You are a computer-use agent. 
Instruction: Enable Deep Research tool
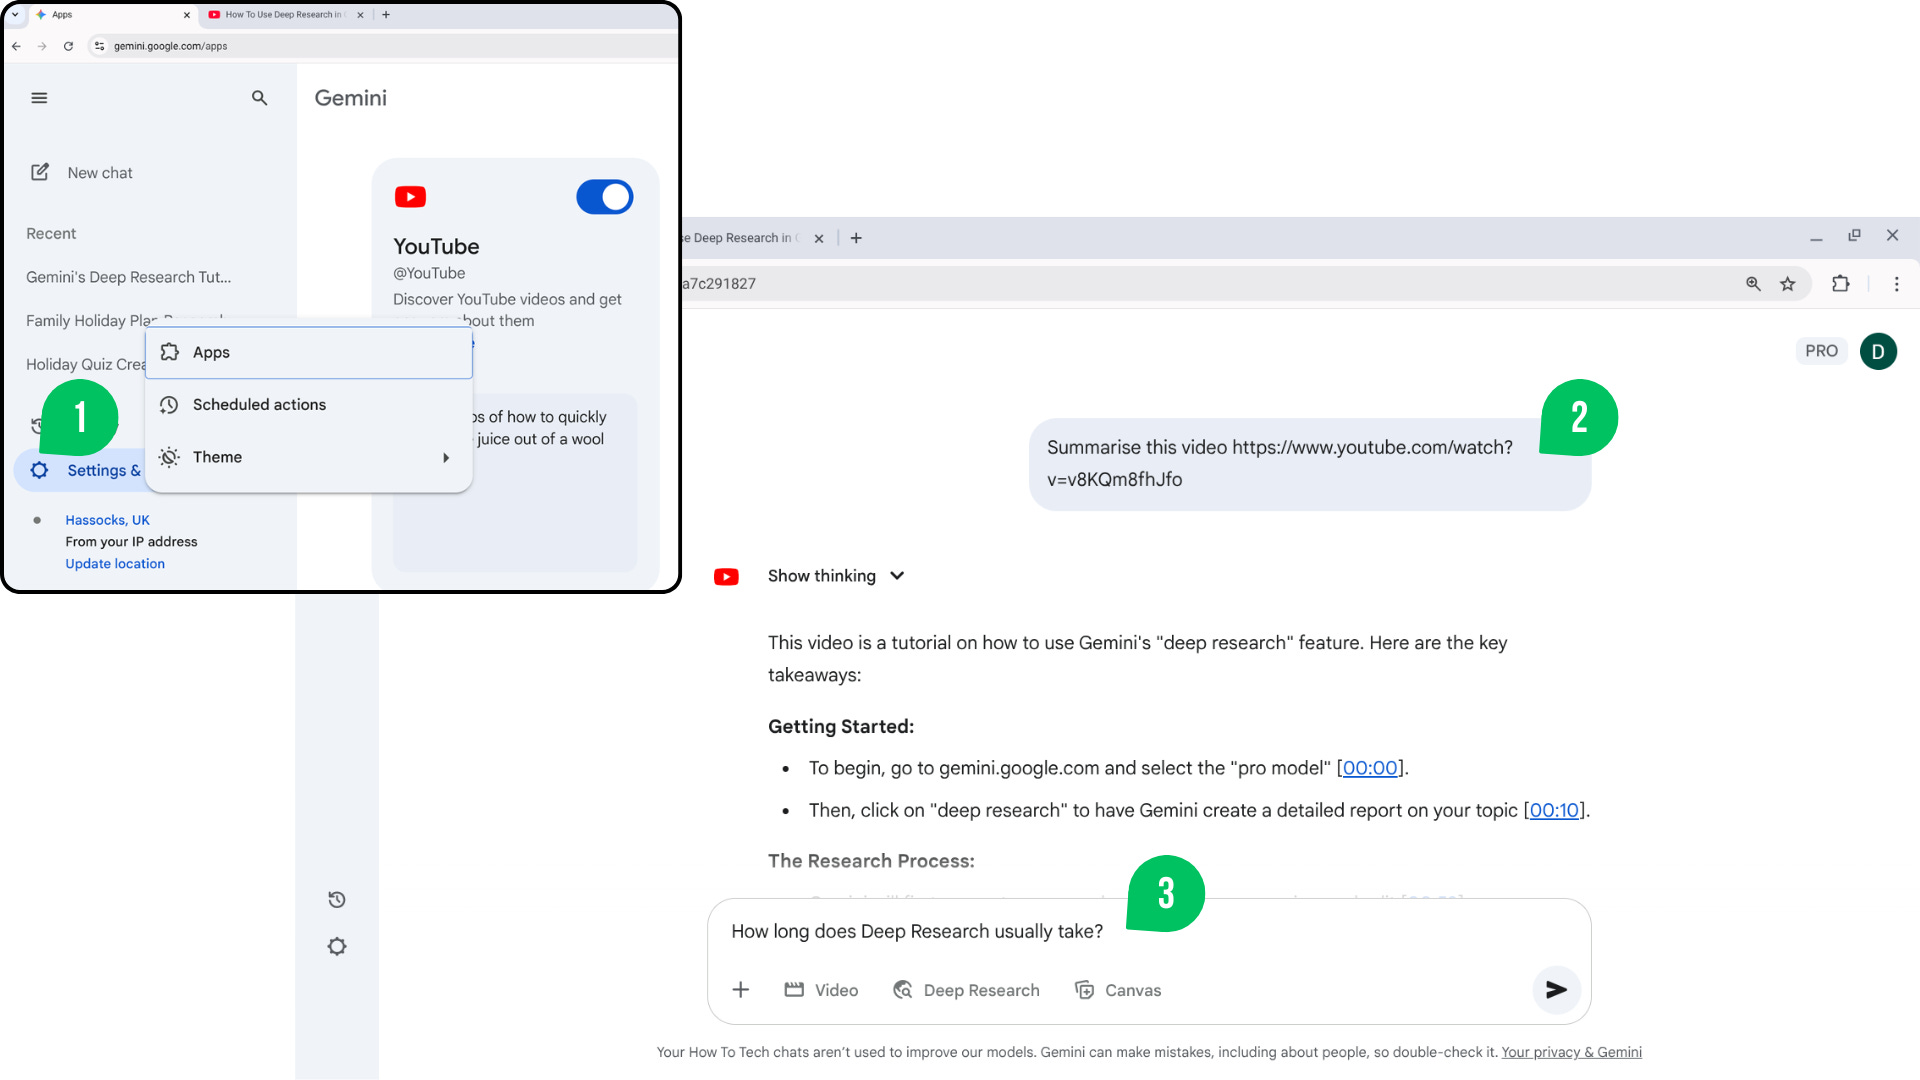tap(966, 990)
